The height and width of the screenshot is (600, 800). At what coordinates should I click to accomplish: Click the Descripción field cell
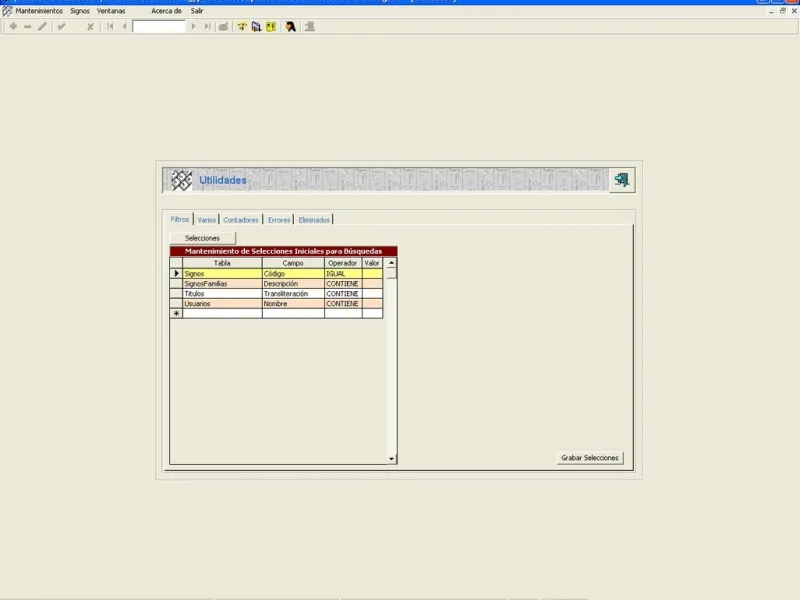pos(293,284)
